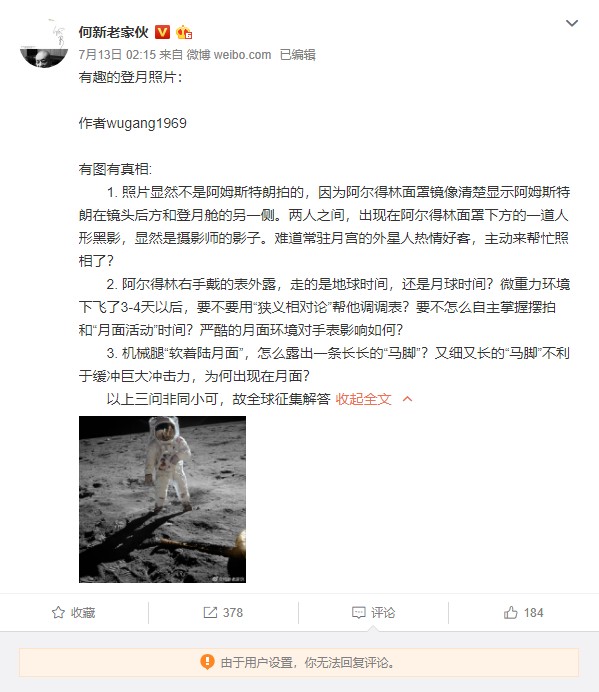Open the 何新老家伙 username link
The height and width of the screenshot is (692, 599).
[x=113, y=32]
